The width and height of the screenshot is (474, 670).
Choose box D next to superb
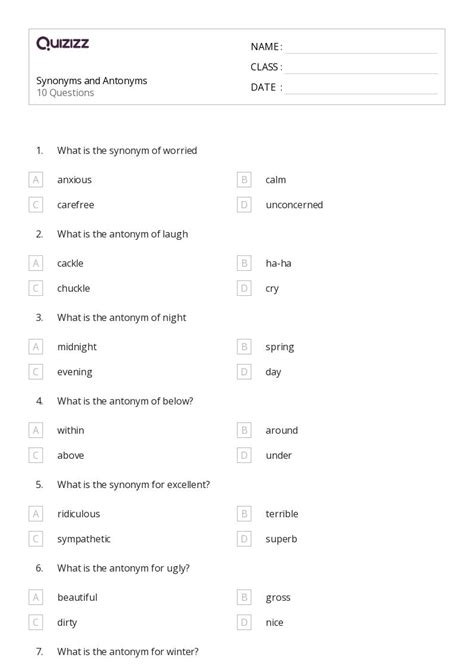(244, 539)
